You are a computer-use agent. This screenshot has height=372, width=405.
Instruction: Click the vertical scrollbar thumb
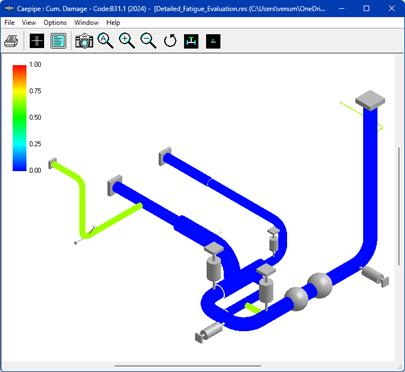[399, 206]
